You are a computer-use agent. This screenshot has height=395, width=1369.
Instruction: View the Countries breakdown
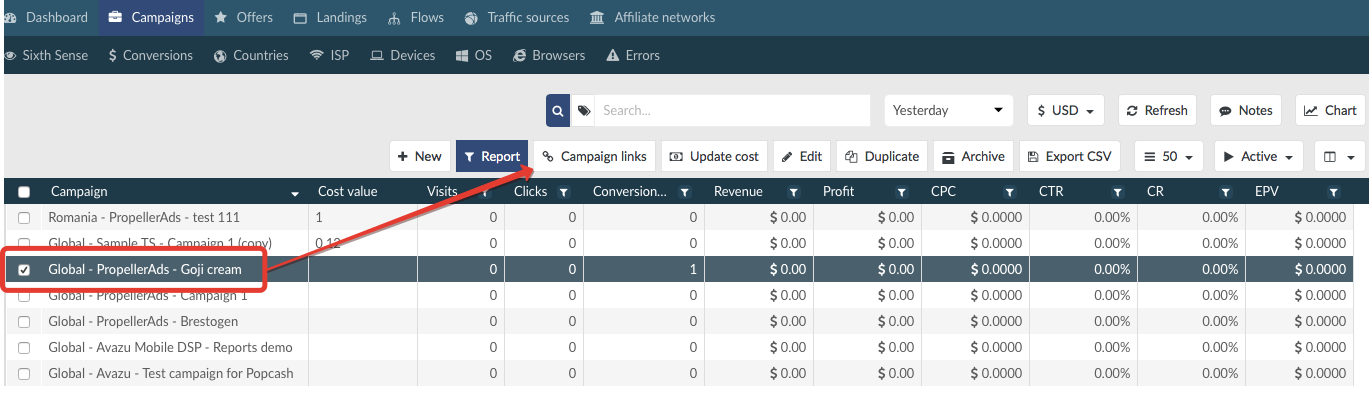tap(251, 55)
